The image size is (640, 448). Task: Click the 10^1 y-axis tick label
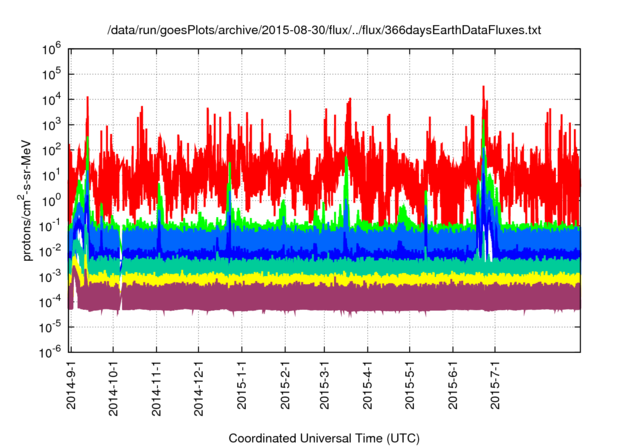tap(51, 176)
